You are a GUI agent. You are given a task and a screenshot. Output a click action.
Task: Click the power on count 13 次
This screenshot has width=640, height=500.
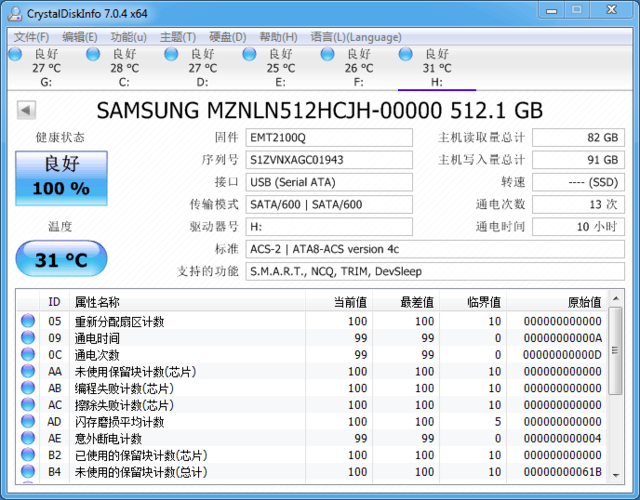(x=578, y=204)
